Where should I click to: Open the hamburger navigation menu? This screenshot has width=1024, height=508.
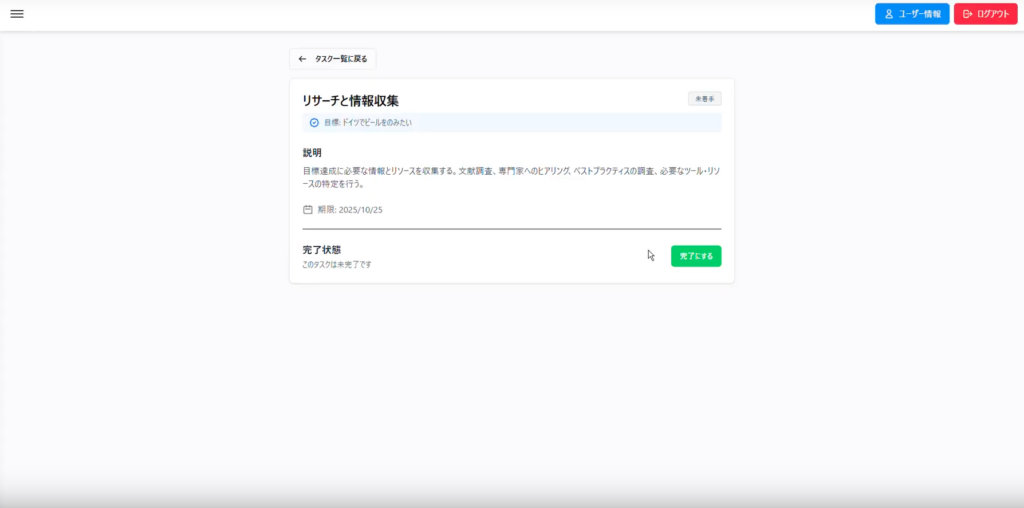pyautogui.click(x=17, y=14)
